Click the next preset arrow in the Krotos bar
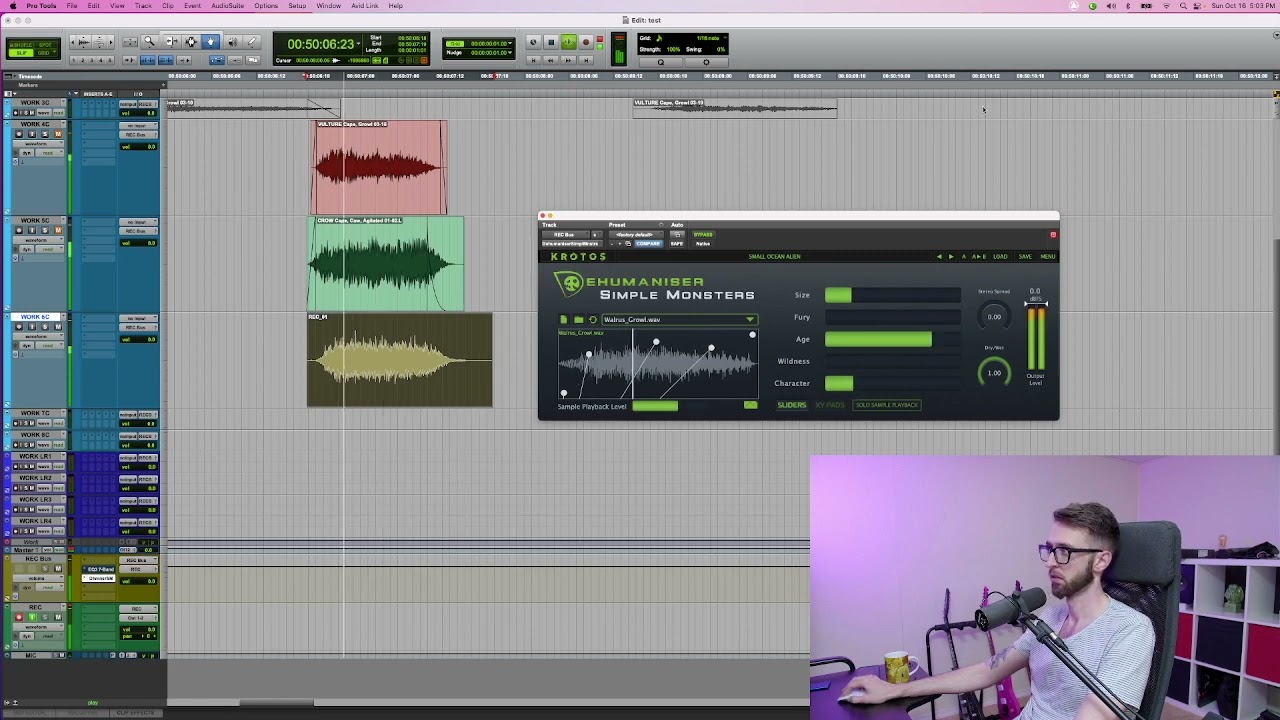The height and width of the screenshot is (720, 1280). 951,257
